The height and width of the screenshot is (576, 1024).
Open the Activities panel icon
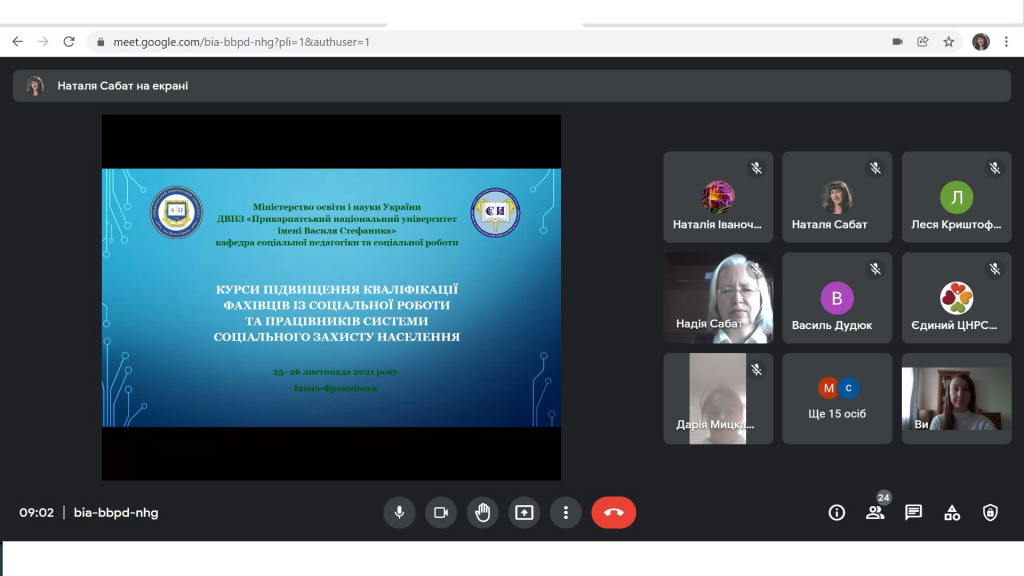tap(952, 513)
